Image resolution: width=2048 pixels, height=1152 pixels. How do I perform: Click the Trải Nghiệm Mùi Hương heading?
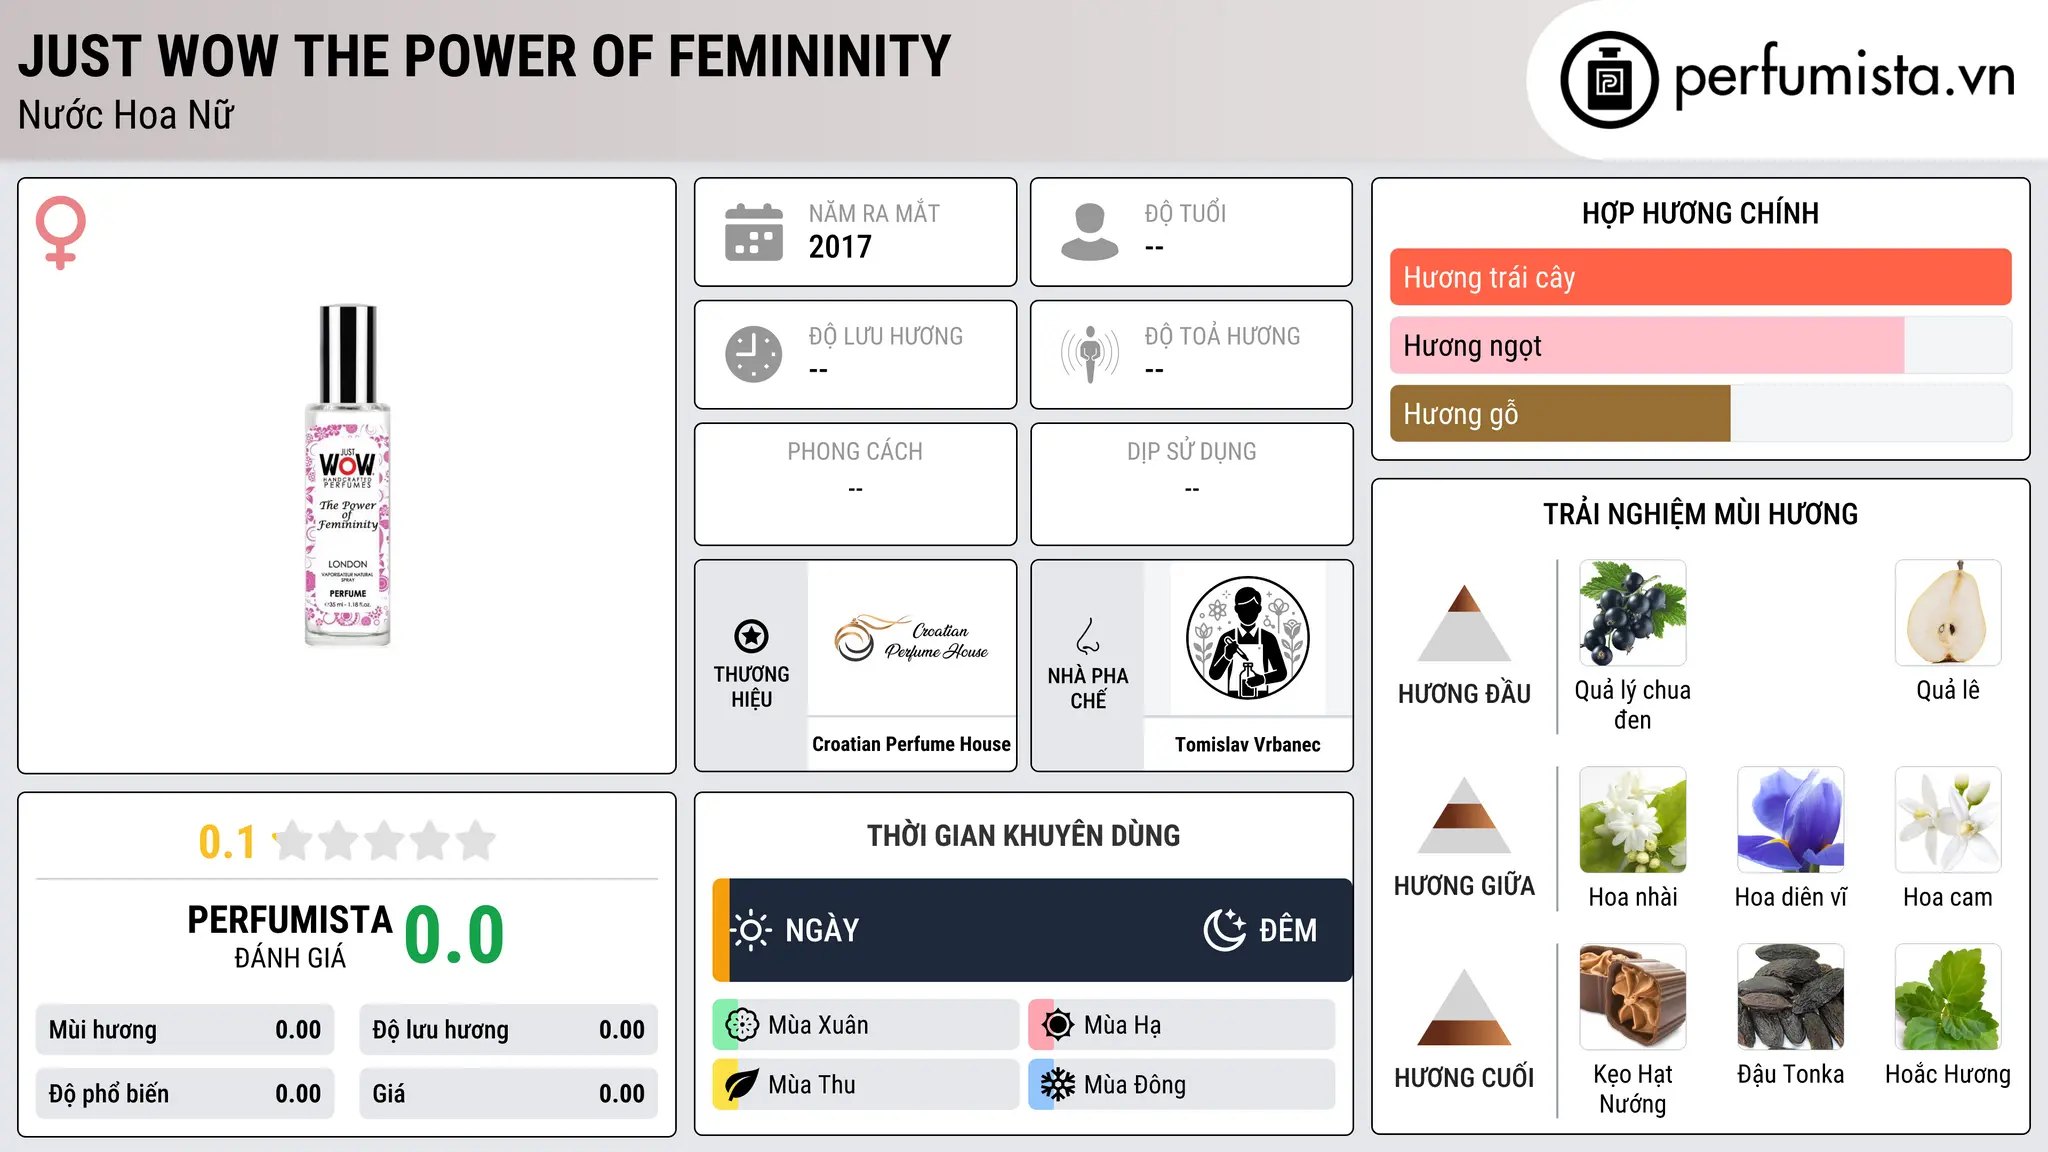[1700, 514]
